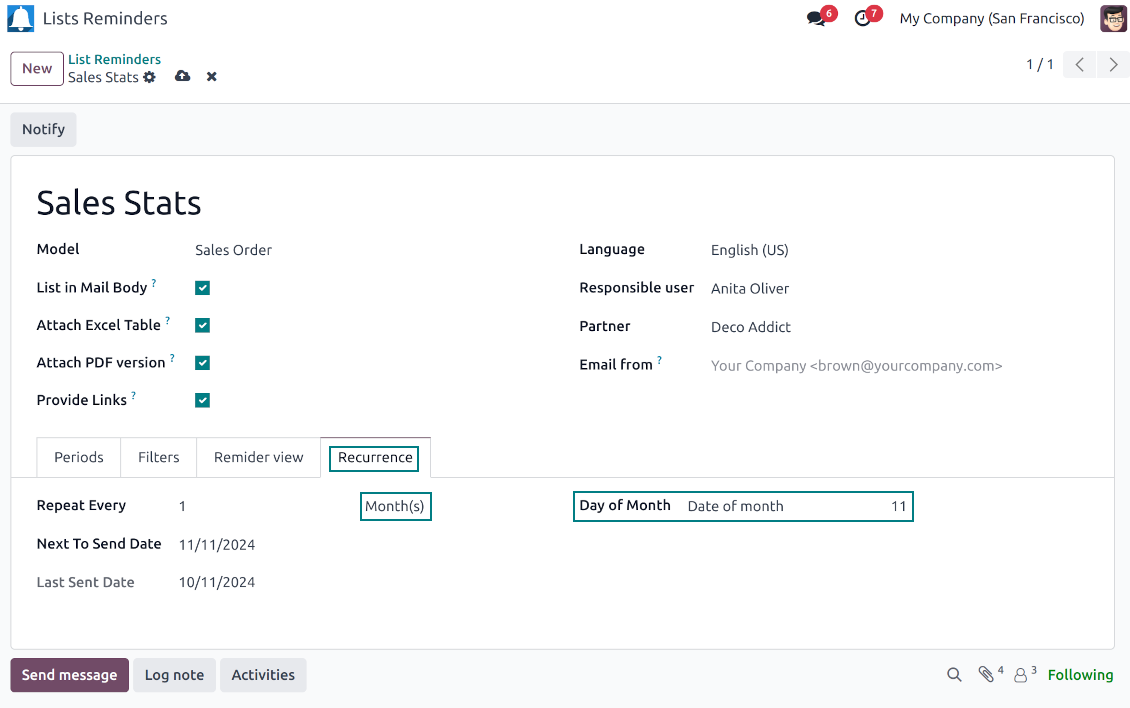Open the activities clock icon
Screen dimensions: 1130x708
[x=862, y=19]
